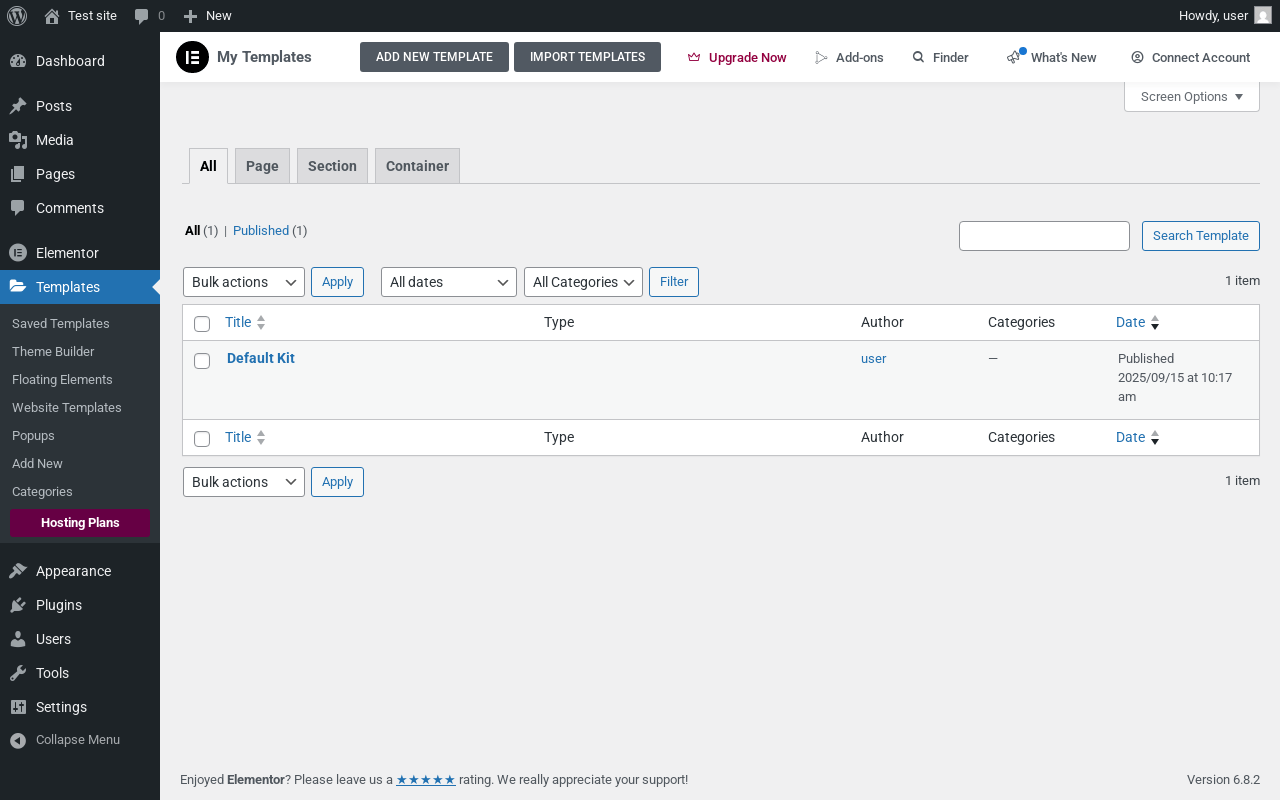Click ADD NEW TEMPLATE button
The image size is (1280, 800).
click(434, 57)
